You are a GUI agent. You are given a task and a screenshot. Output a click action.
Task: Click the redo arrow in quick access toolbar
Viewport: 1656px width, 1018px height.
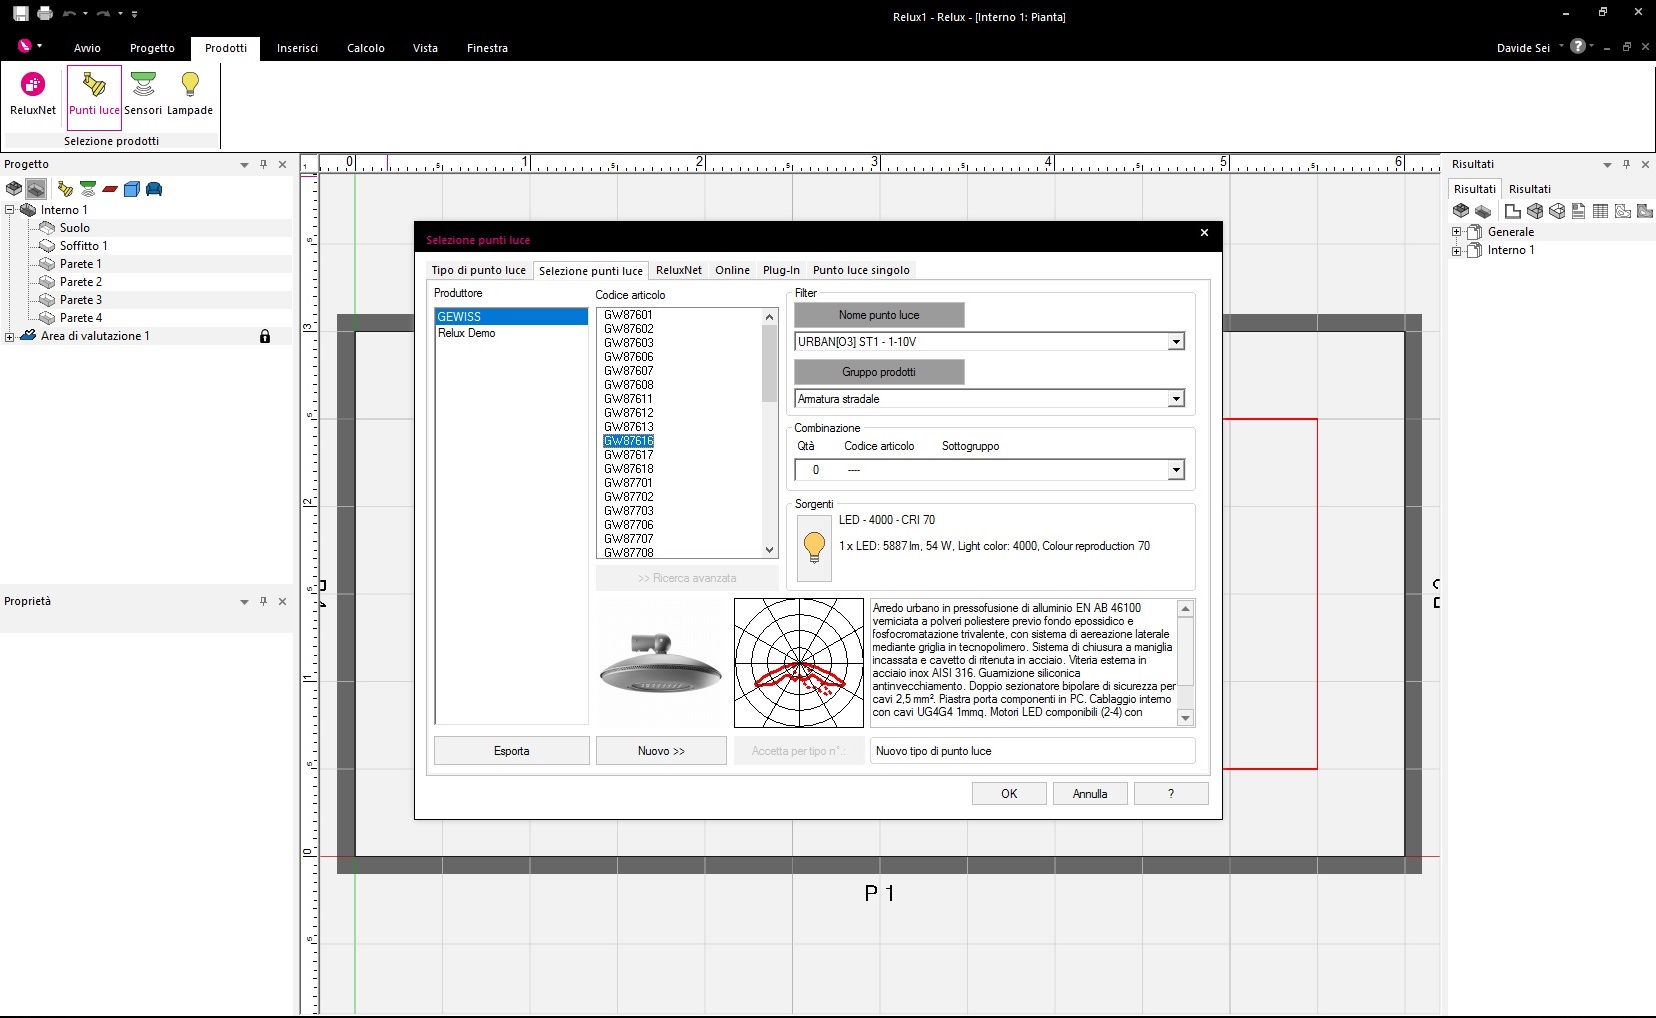tap(103, 14)
